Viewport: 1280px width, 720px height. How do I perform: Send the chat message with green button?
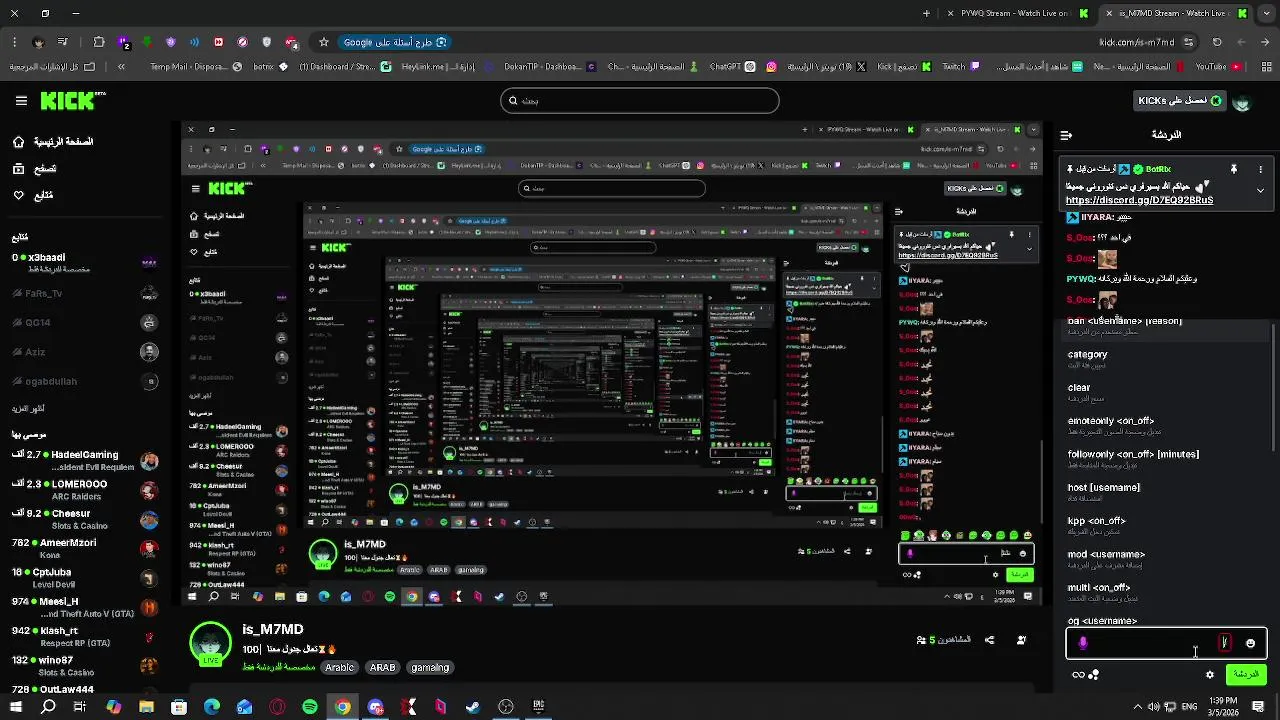(1246, 675)
